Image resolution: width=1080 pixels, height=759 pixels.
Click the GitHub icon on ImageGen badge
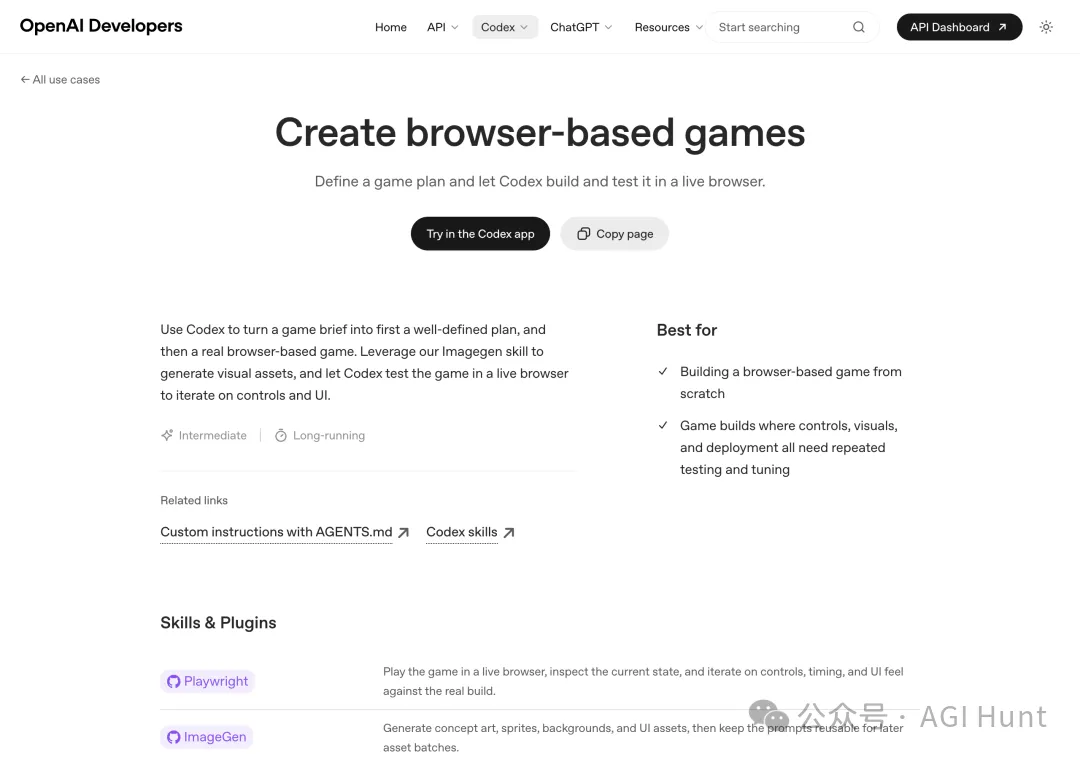173,737
